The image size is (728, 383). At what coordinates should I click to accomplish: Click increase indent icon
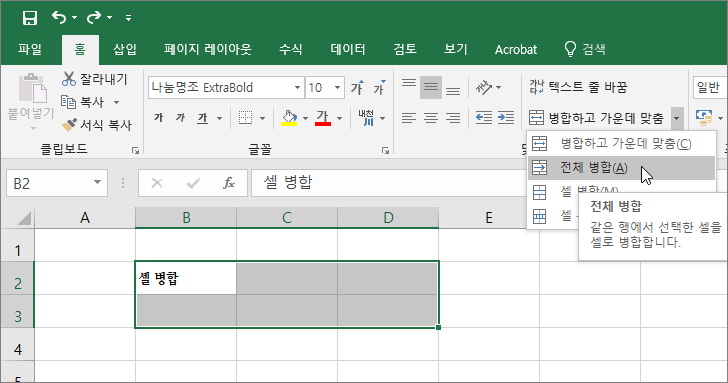coord(506,118)
